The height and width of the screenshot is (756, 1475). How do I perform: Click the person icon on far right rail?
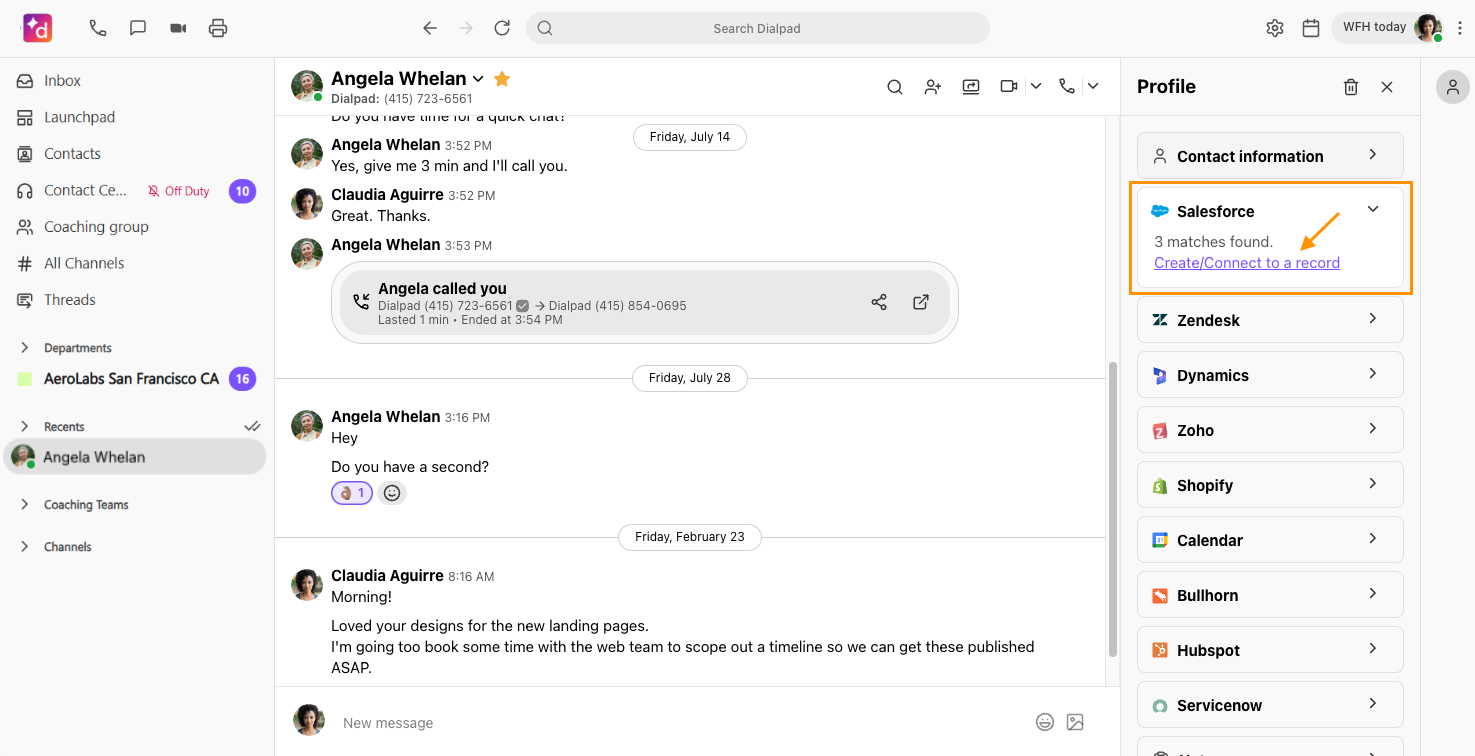1453,87
